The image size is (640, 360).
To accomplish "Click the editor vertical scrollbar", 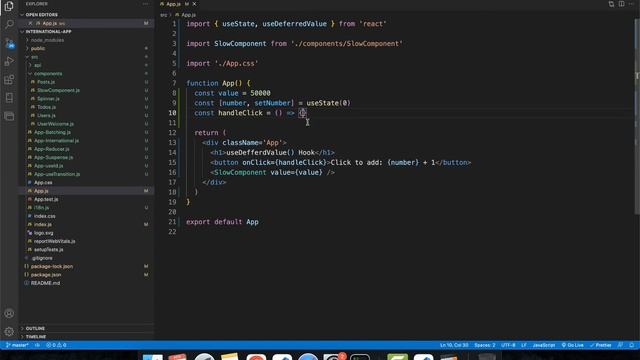I will click(637, 116).
